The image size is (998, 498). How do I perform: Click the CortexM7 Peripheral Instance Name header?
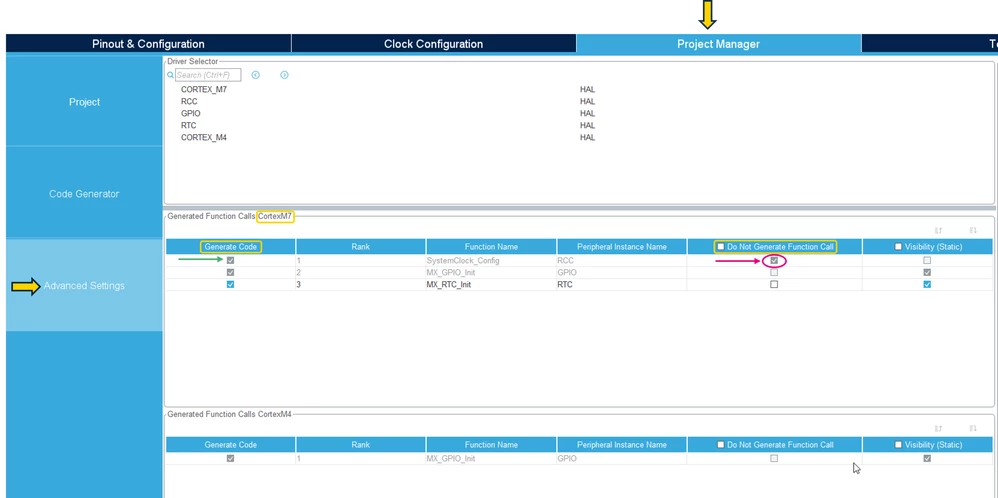622,246
